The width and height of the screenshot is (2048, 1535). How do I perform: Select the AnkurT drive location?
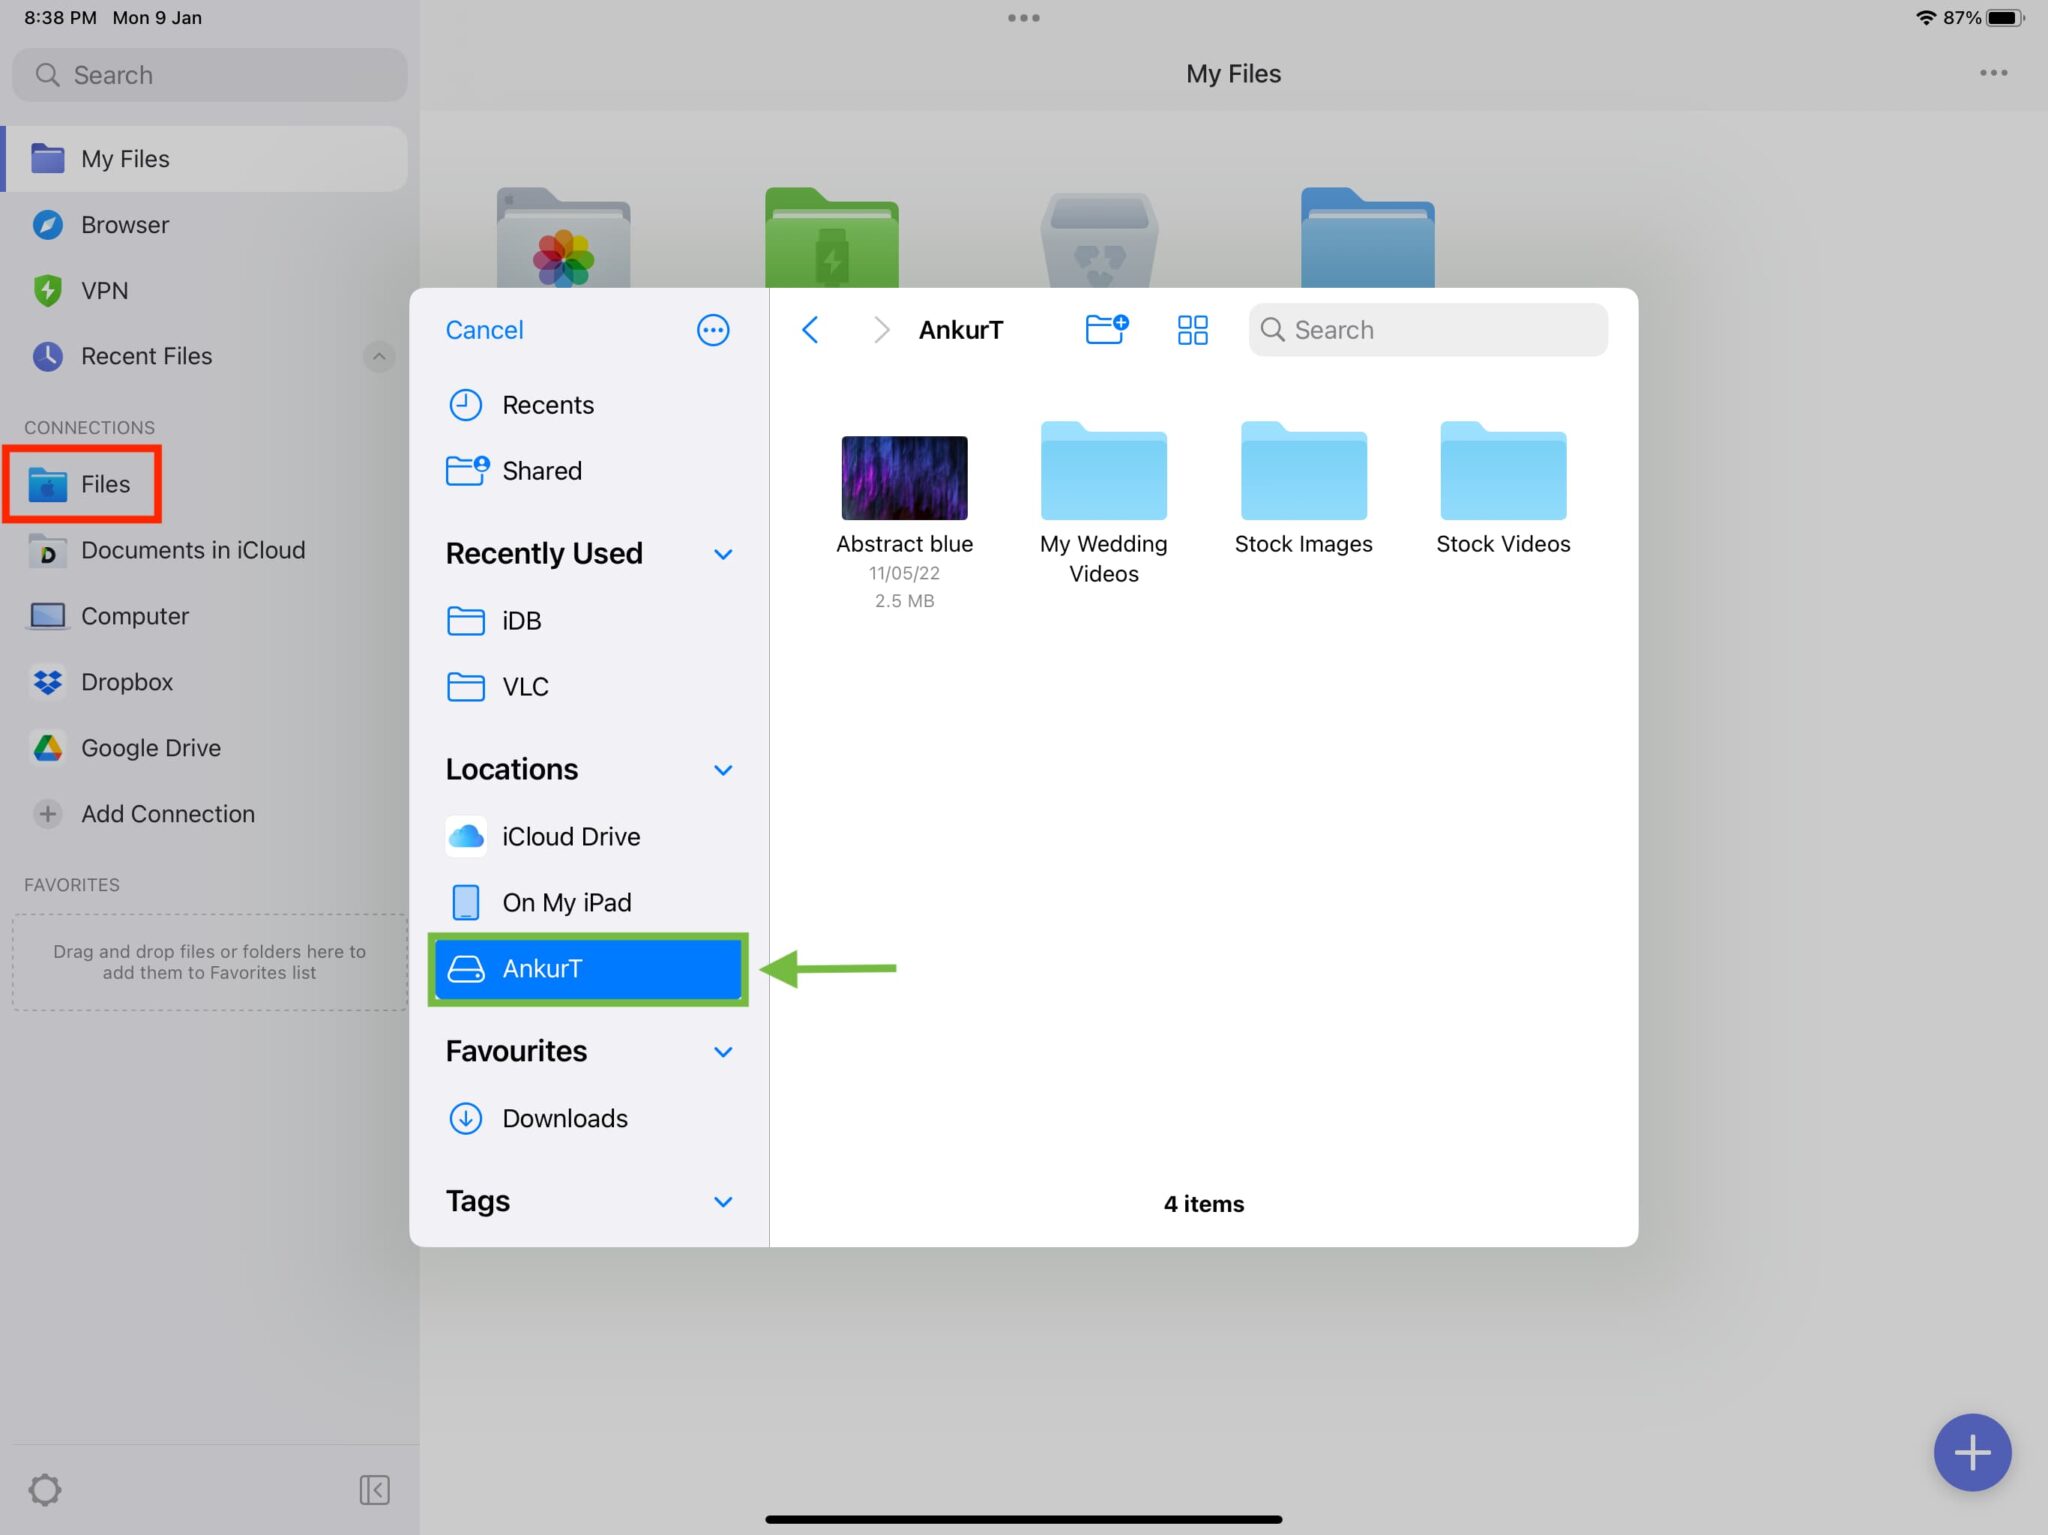pyautogui.click(x=588, y=969)
